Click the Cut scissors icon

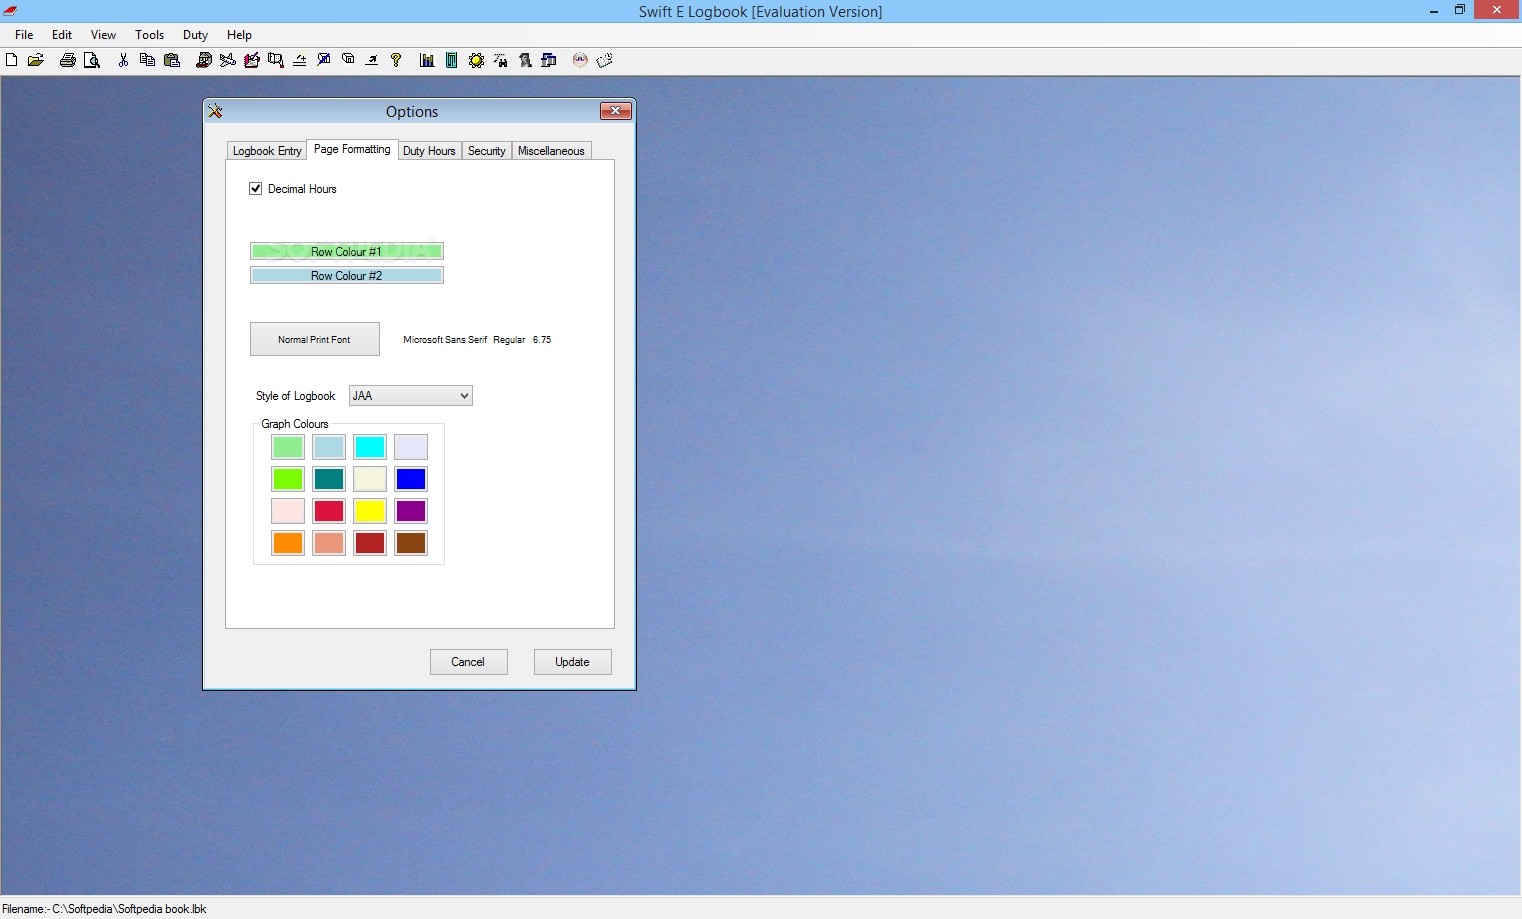point(123,60)
